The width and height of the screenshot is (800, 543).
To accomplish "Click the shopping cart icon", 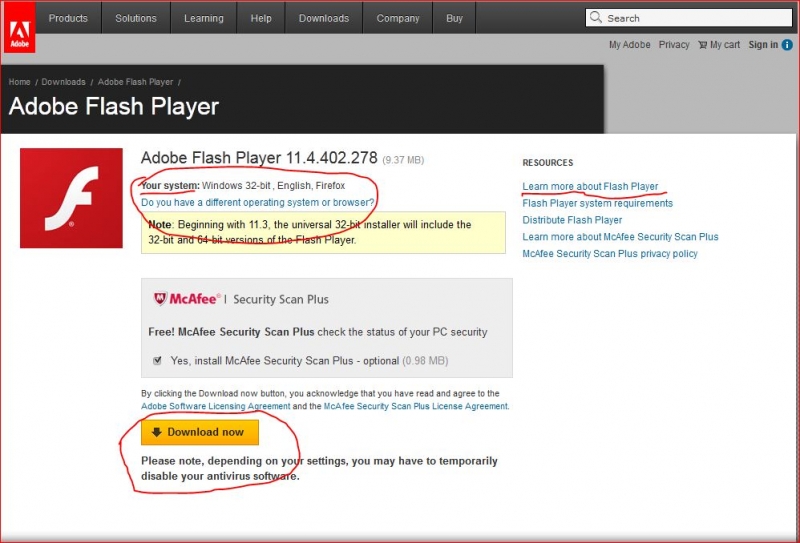I will 703,45.
